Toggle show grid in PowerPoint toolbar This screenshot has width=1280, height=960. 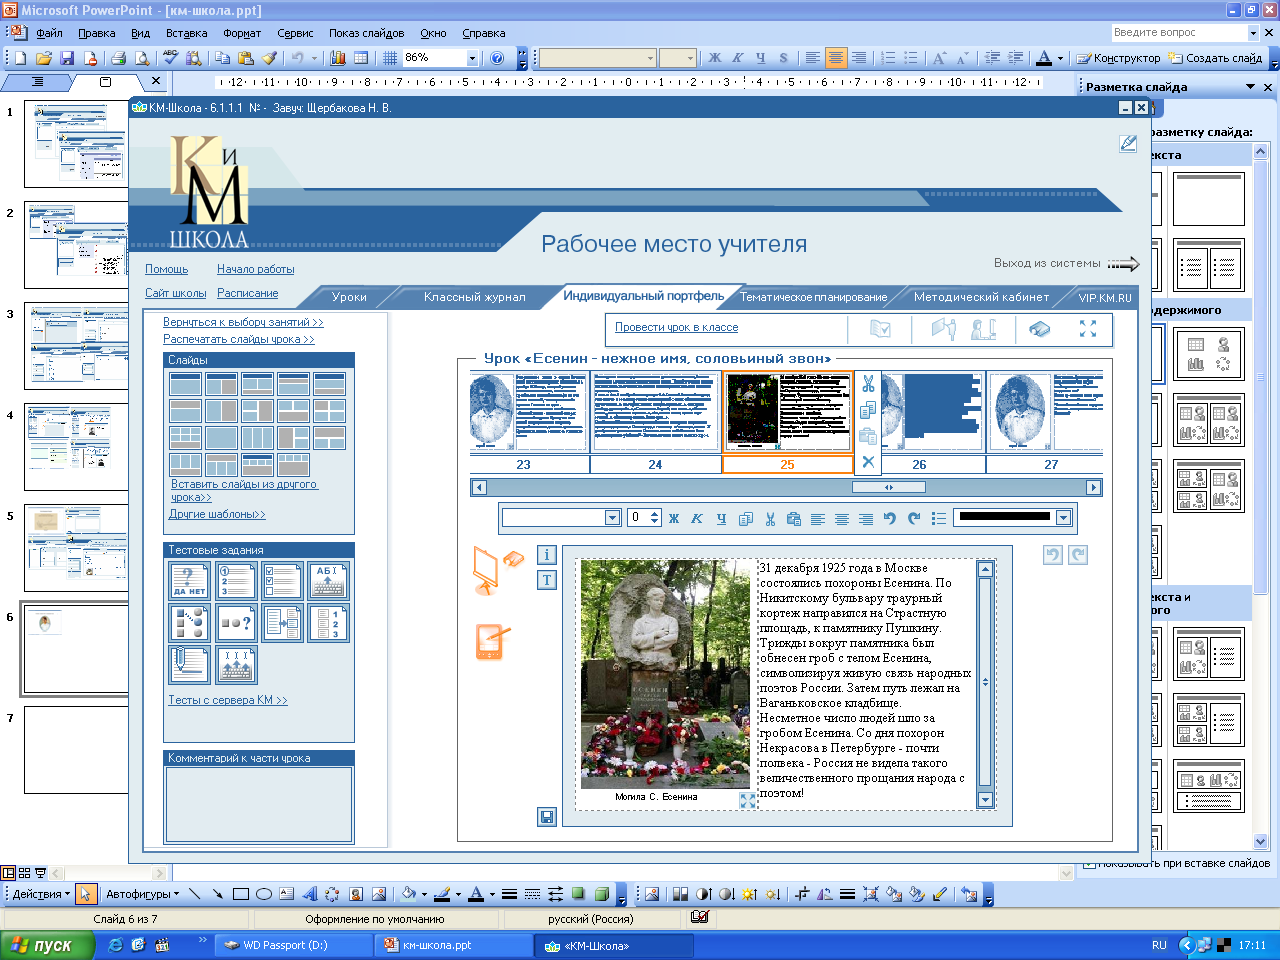click(390, 58)
